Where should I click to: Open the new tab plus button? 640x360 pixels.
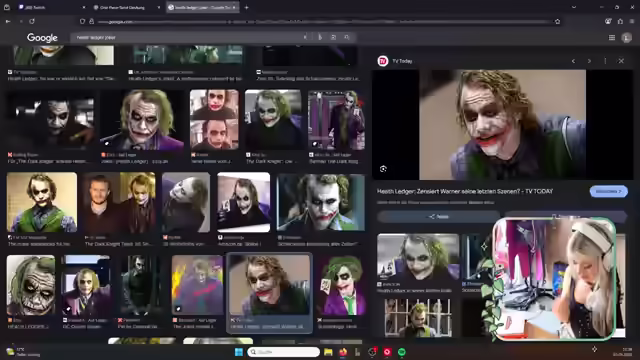247,7
